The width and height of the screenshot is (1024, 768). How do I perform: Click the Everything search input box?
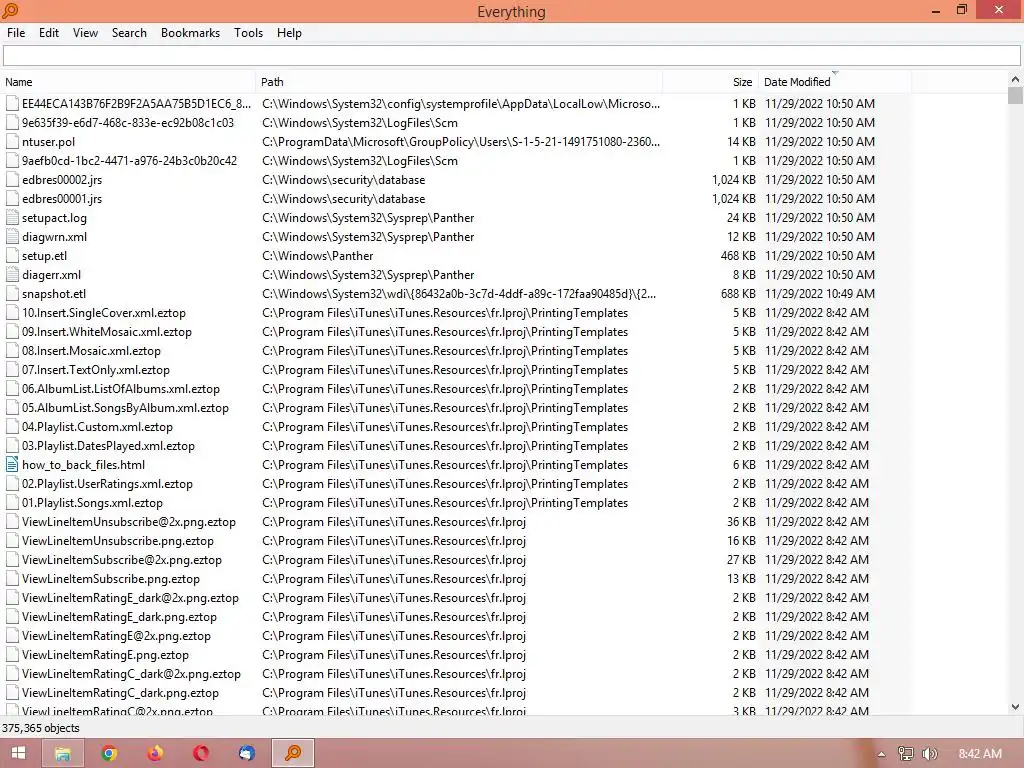coord(511,56)
